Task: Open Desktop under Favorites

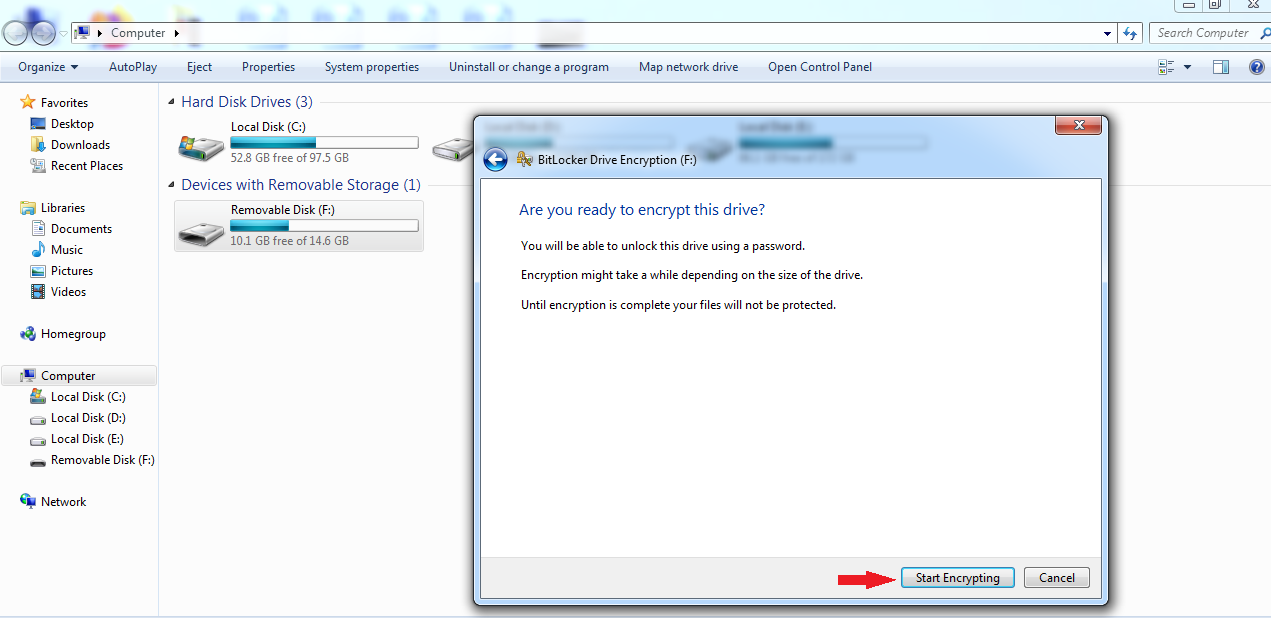Action: [x=72, y=124]
